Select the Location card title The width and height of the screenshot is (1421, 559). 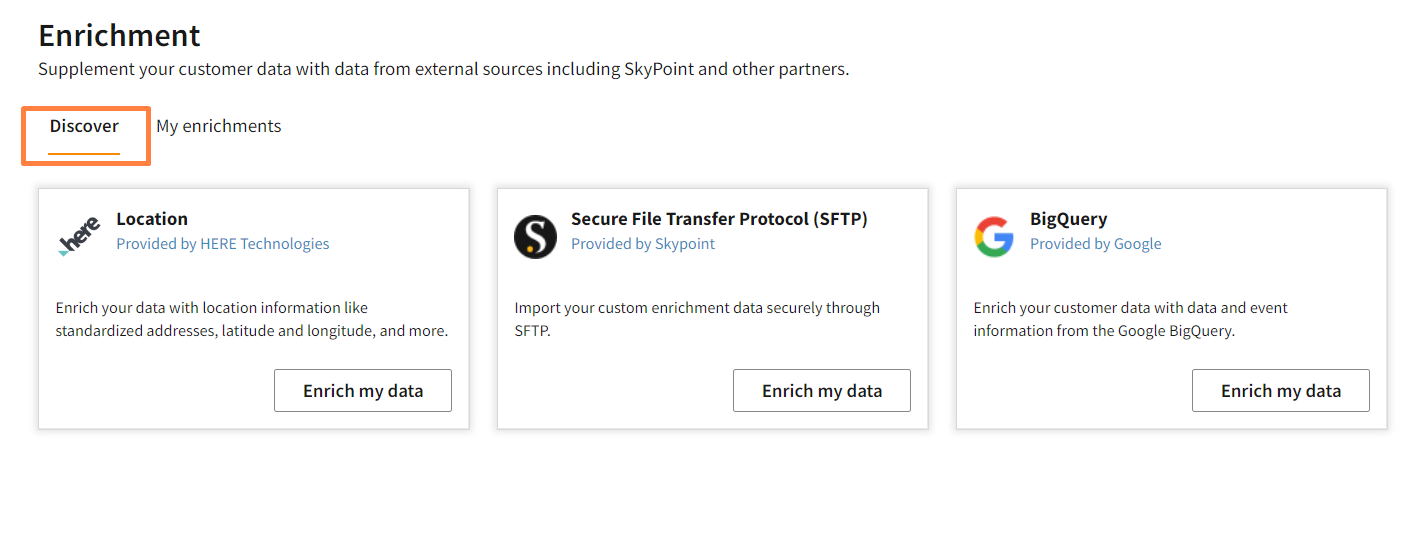click(x=152, y=219)
